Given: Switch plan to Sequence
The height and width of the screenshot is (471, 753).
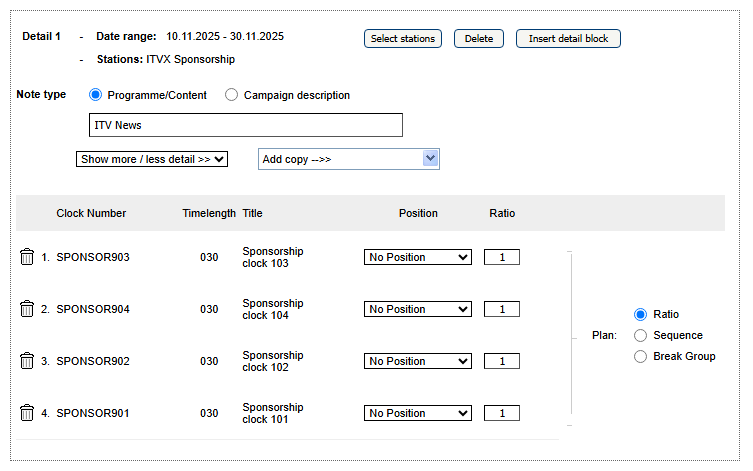Looking at the screenshot, I should coord(641,335).
